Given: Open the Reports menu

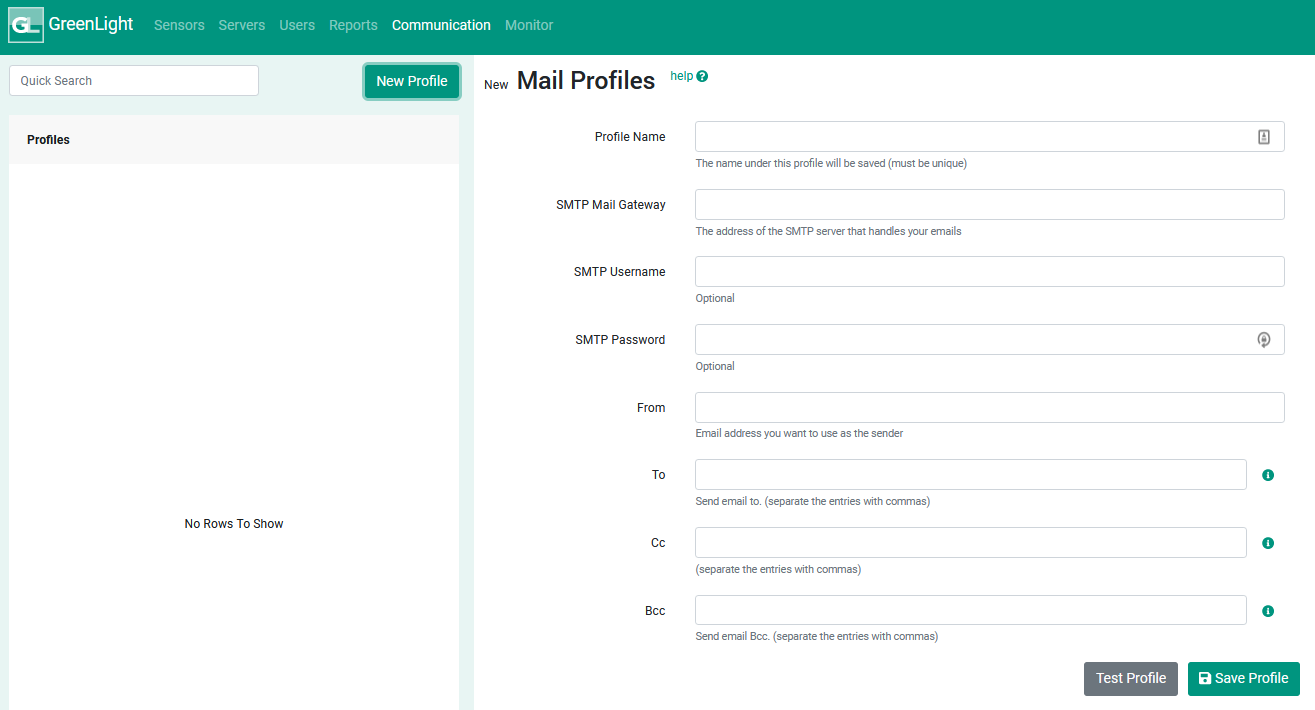Looking at the screenshot, I should click(x=353, y=25).
